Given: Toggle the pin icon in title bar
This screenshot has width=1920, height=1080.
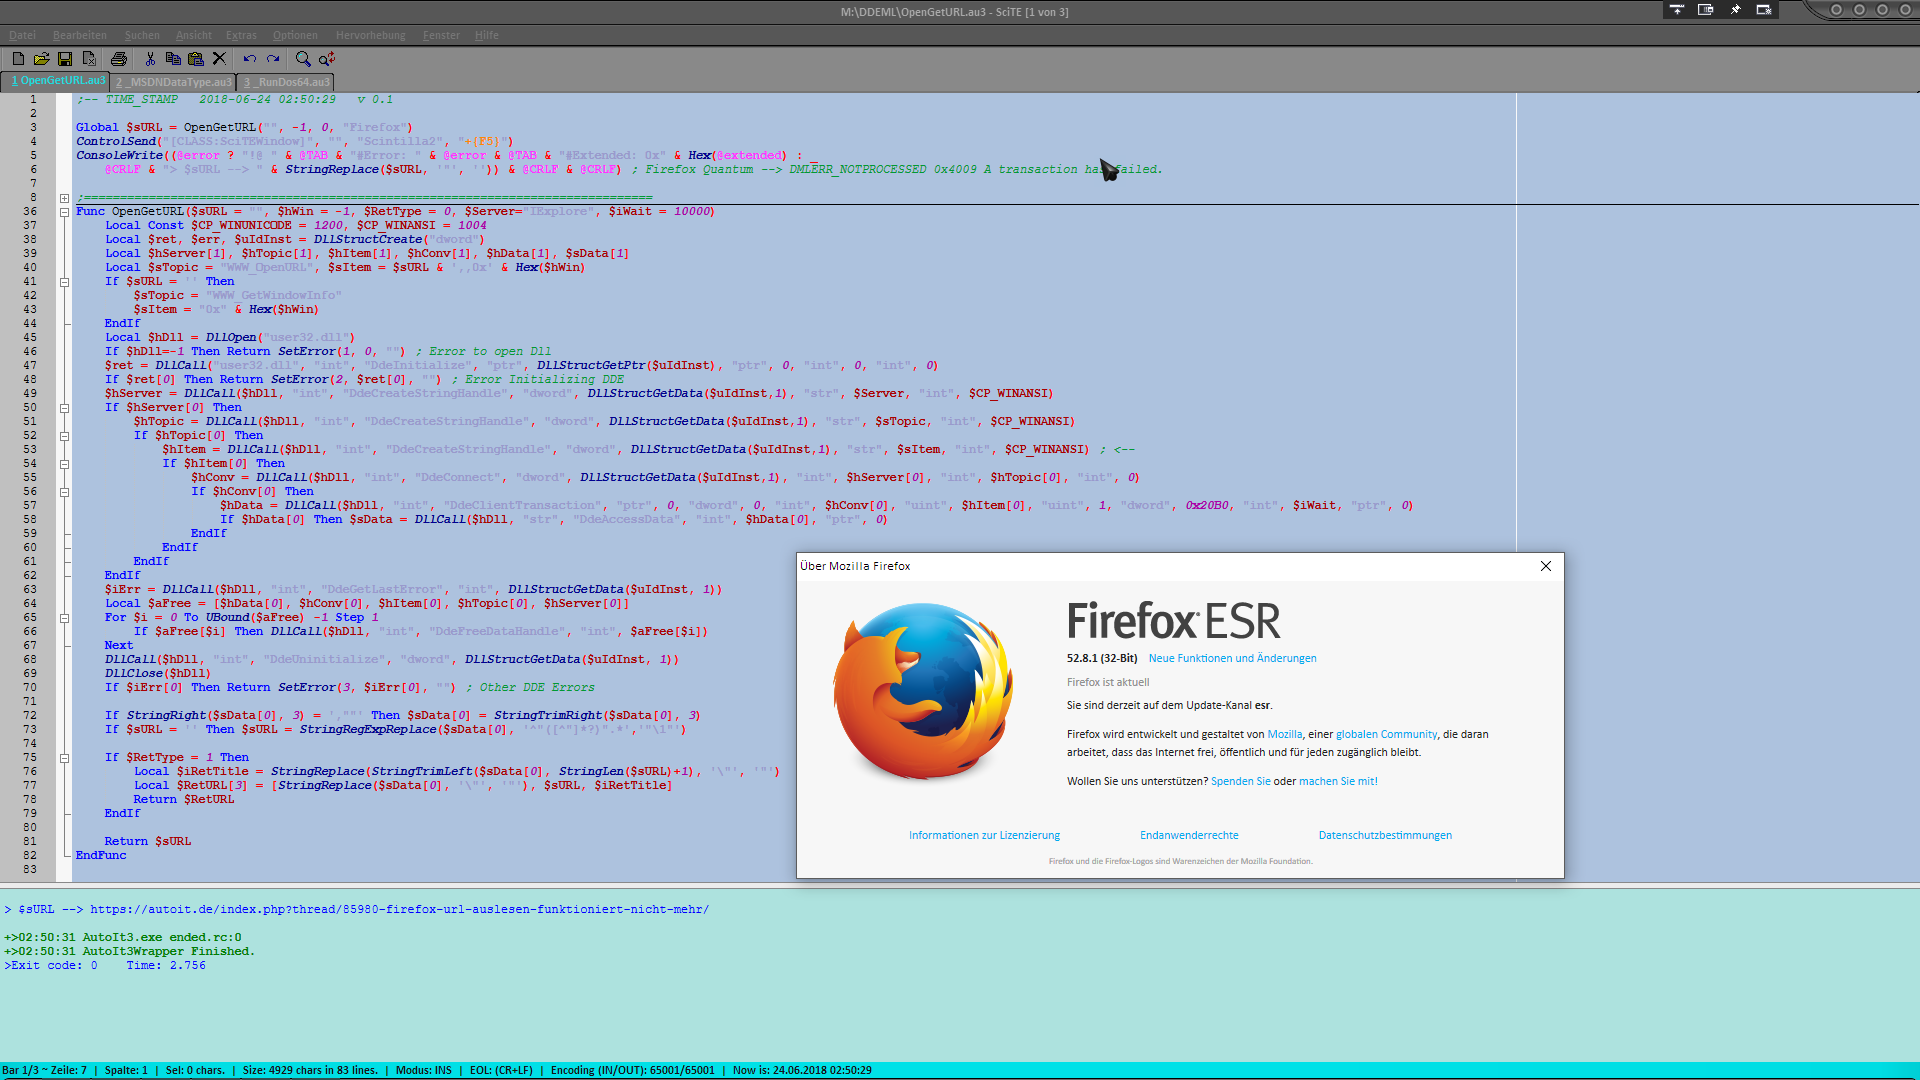Looking at the screenshot, I should pyautogui.click(x=1736, y=10).
